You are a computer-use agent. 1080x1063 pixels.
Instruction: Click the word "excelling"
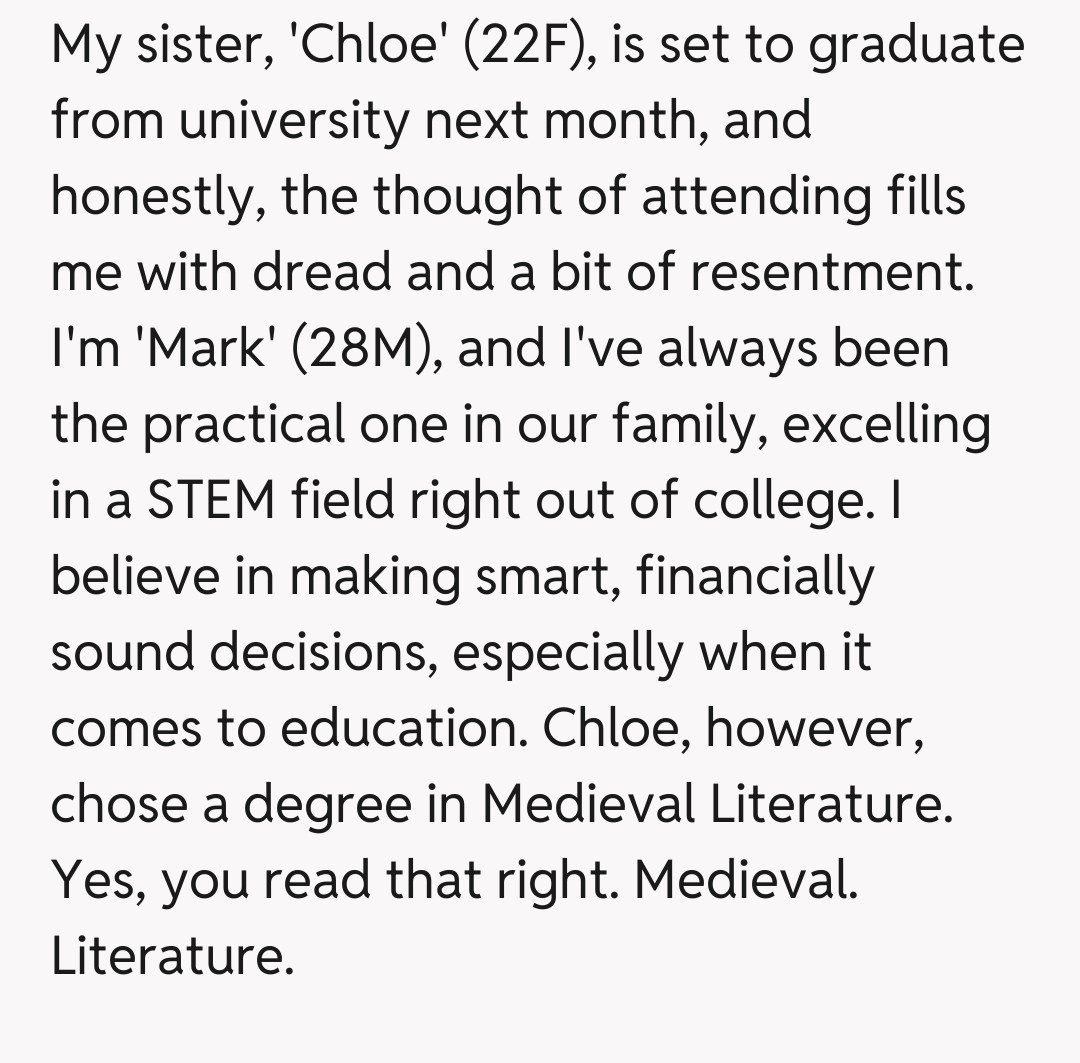tap(885, 425)
